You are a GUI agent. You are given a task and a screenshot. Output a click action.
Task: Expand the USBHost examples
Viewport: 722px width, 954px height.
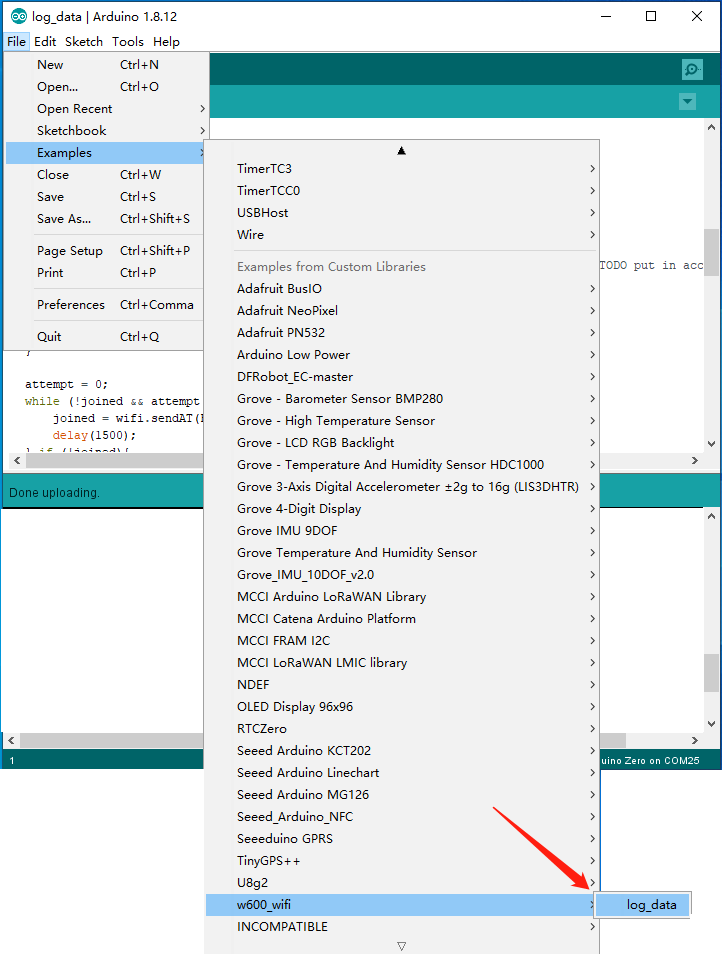(402, 212)
